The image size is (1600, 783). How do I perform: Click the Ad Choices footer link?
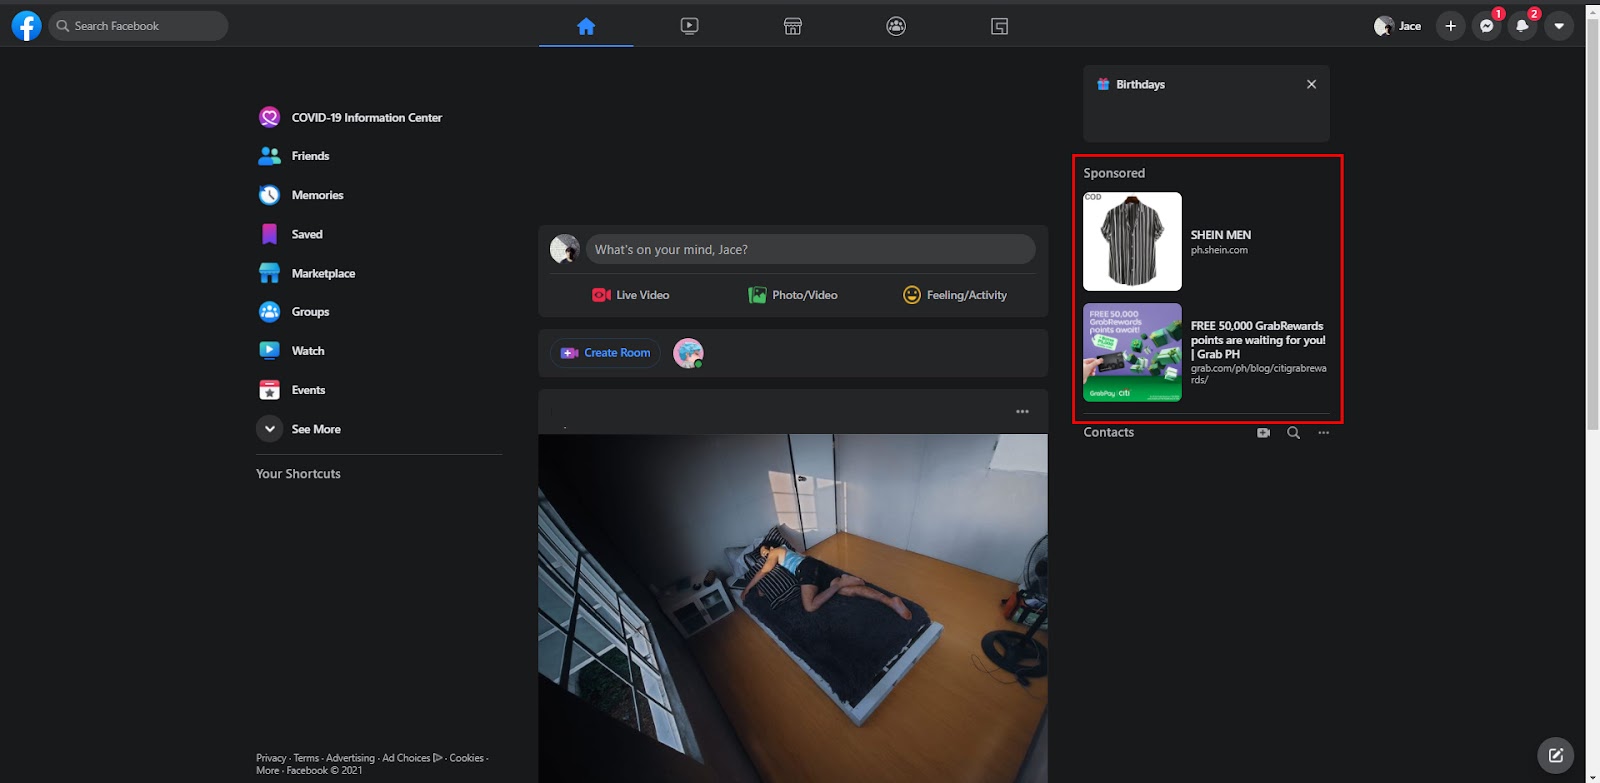coord(412,758)
